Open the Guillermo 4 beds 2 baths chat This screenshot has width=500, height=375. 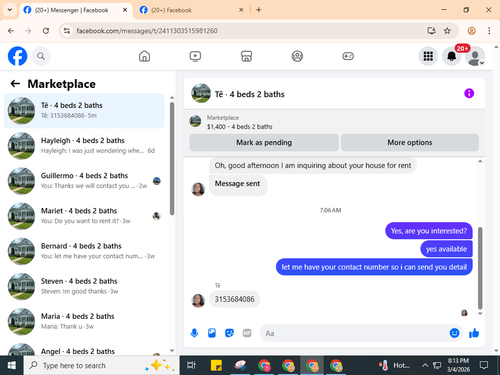pos(84,181)
